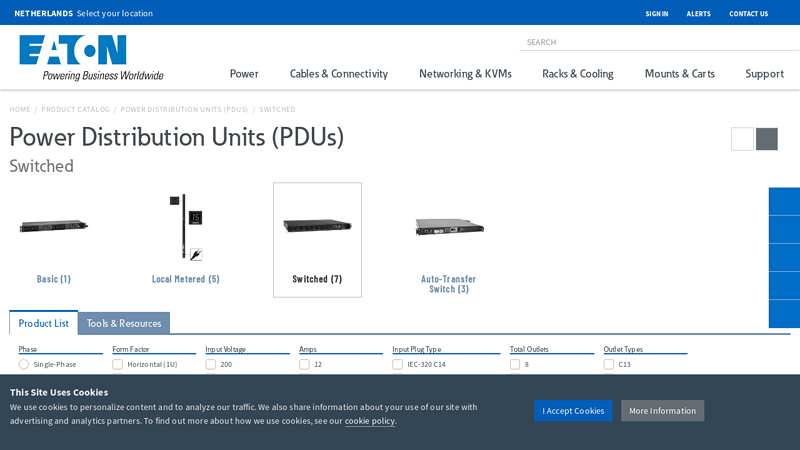800x450 pixels.
Task: Check the 12 amps filter
Action: point(305,364)
